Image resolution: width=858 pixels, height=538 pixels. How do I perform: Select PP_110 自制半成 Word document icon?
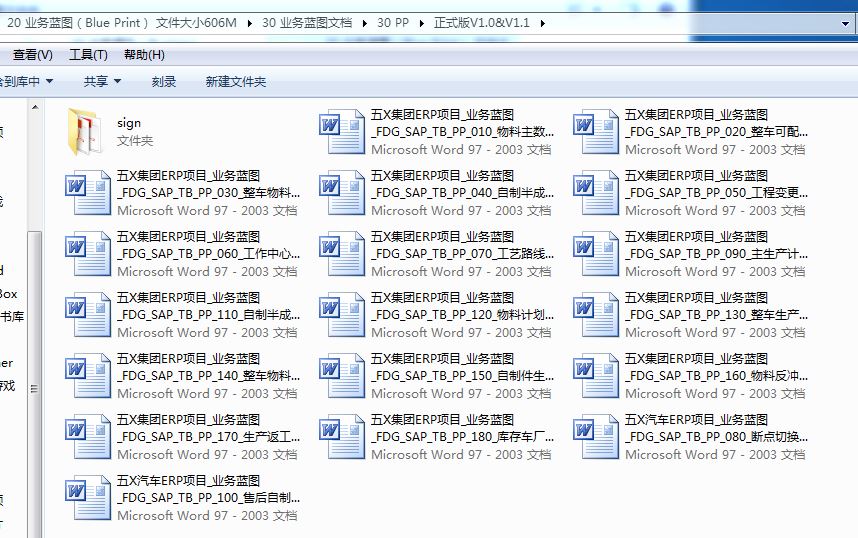click(88, 315)
